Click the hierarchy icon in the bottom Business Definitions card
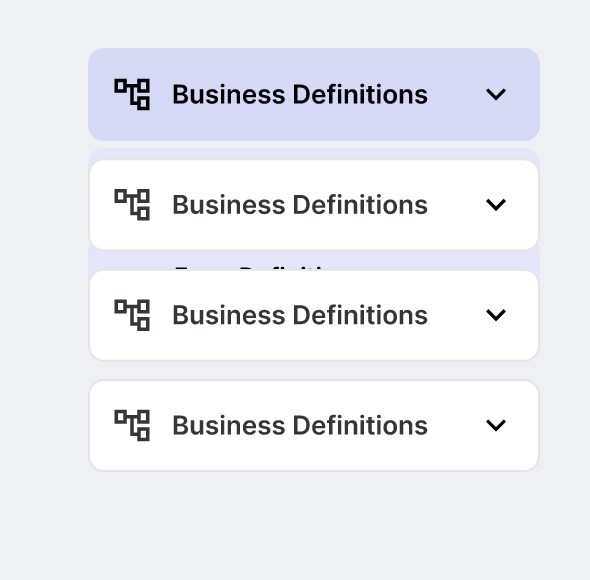The width and height of the screenshot is (590, 580). [132, 425]
